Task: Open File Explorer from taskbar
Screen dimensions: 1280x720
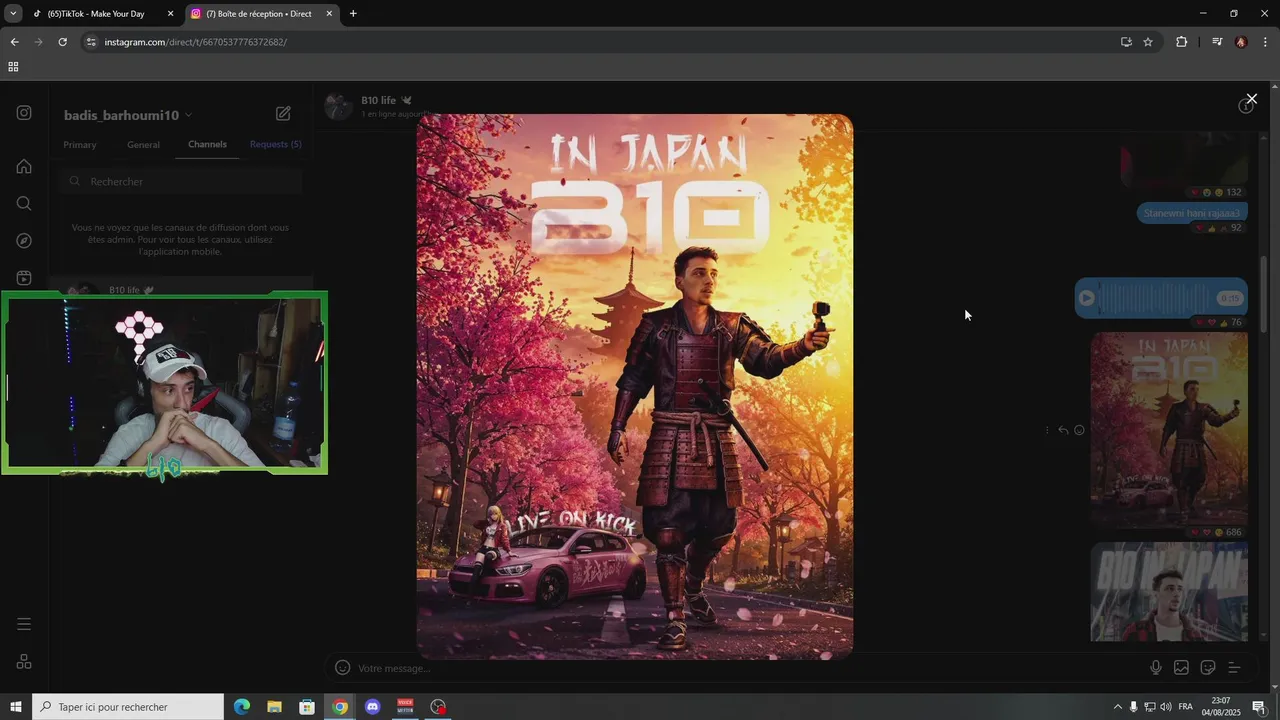Action: [274, 707]
